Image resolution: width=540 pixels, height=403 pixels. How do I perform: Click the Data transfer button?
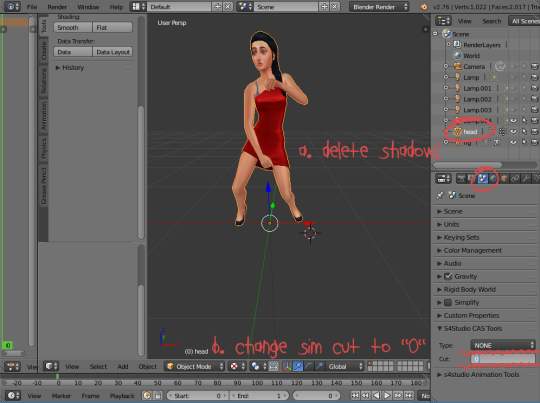click(x=73, y=52)
